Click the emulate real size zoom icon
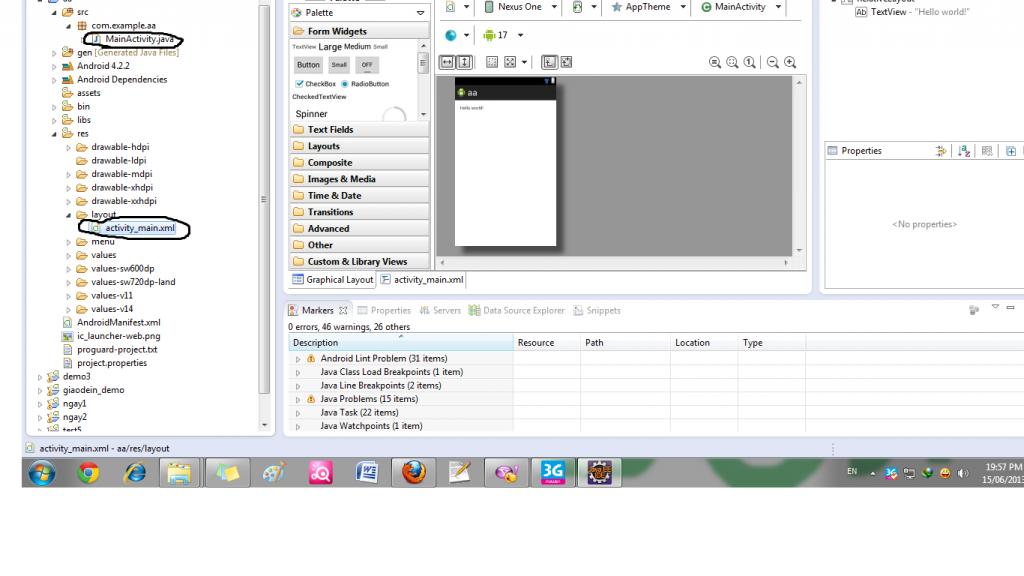Viewport: 1024px width, 576px height. 715,63
